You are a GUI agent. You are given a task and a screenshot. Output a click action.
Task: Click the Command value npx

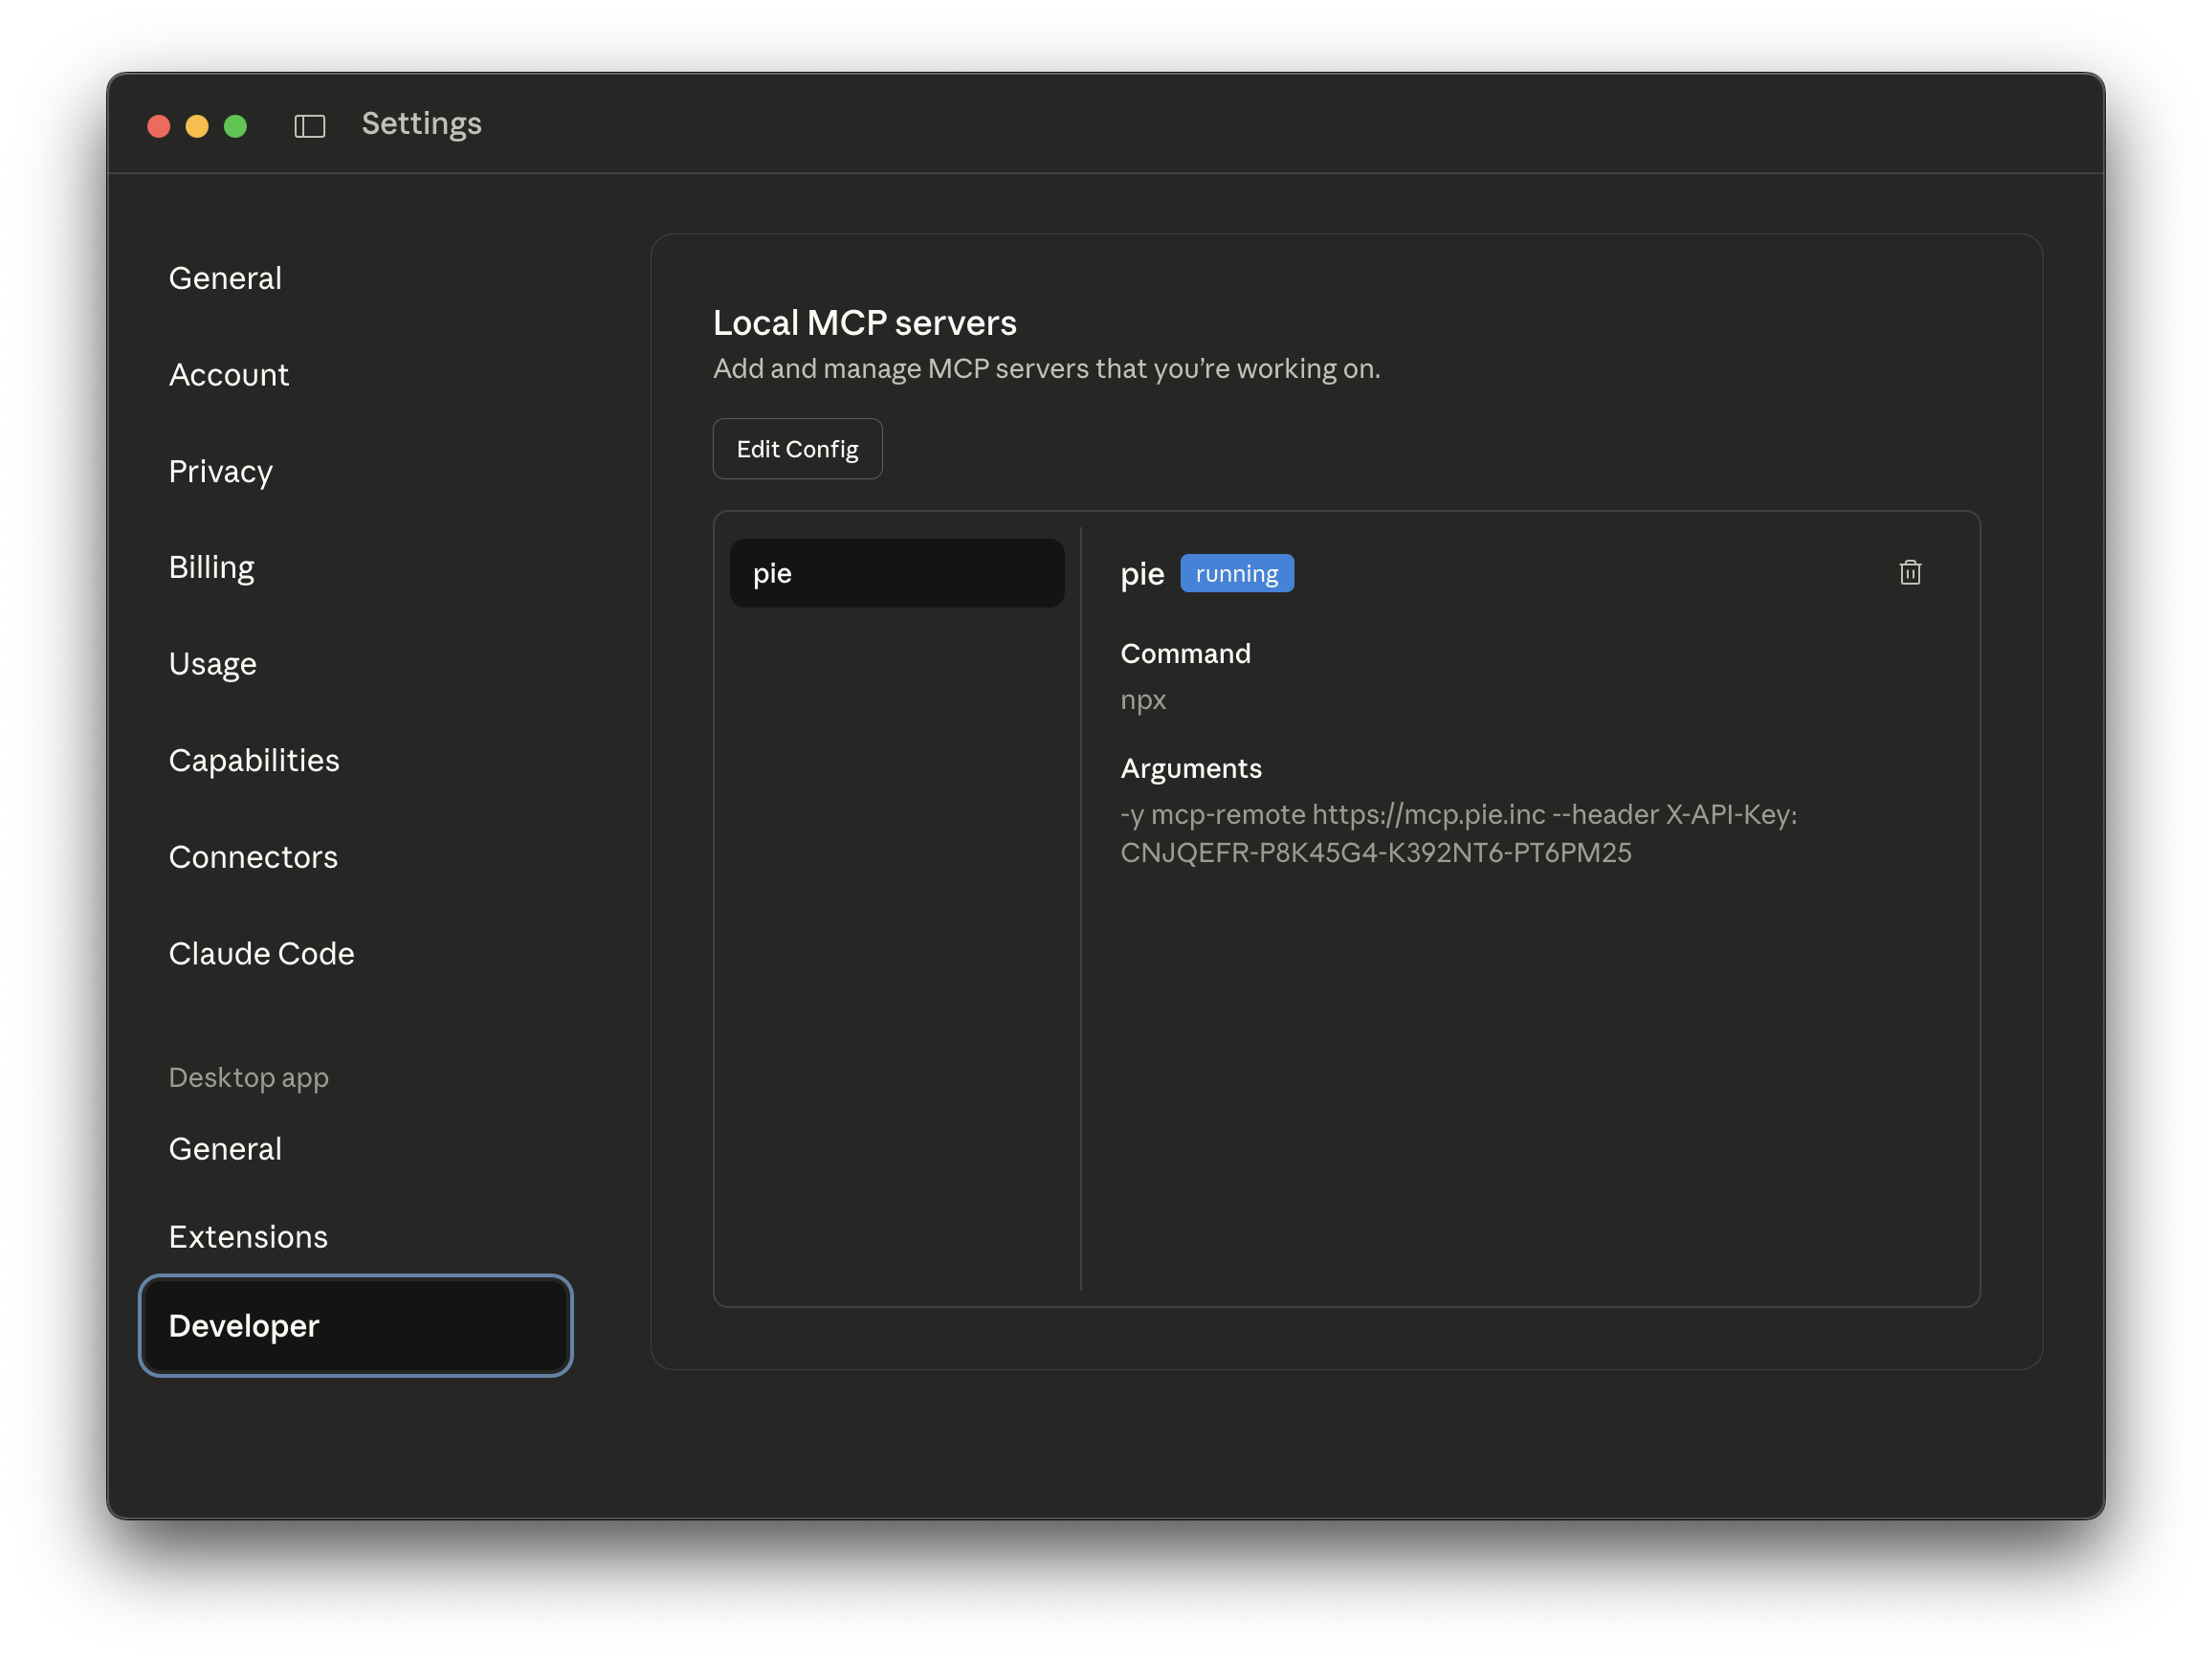(1142, 700)
